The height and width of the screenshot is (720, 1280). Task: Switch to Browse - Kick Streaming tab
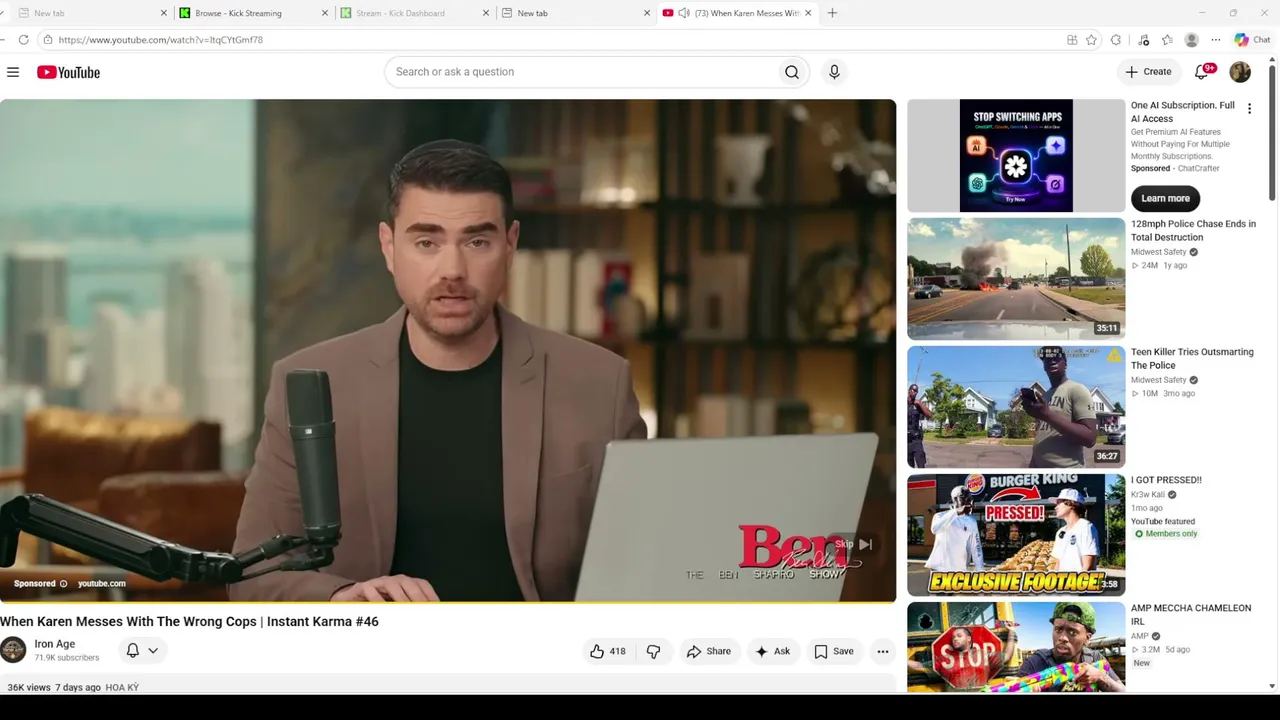[x=254, y=13]
